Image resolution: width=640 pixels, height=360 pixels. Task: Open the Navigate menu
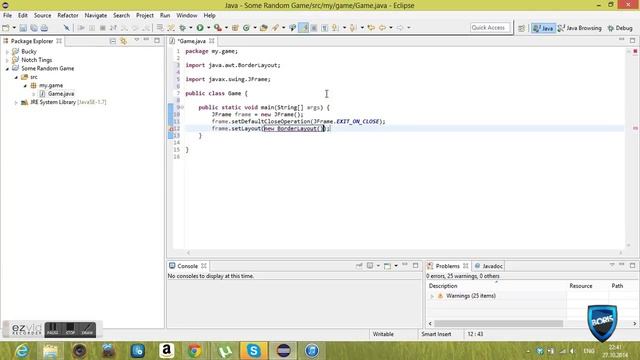[96, 15]
